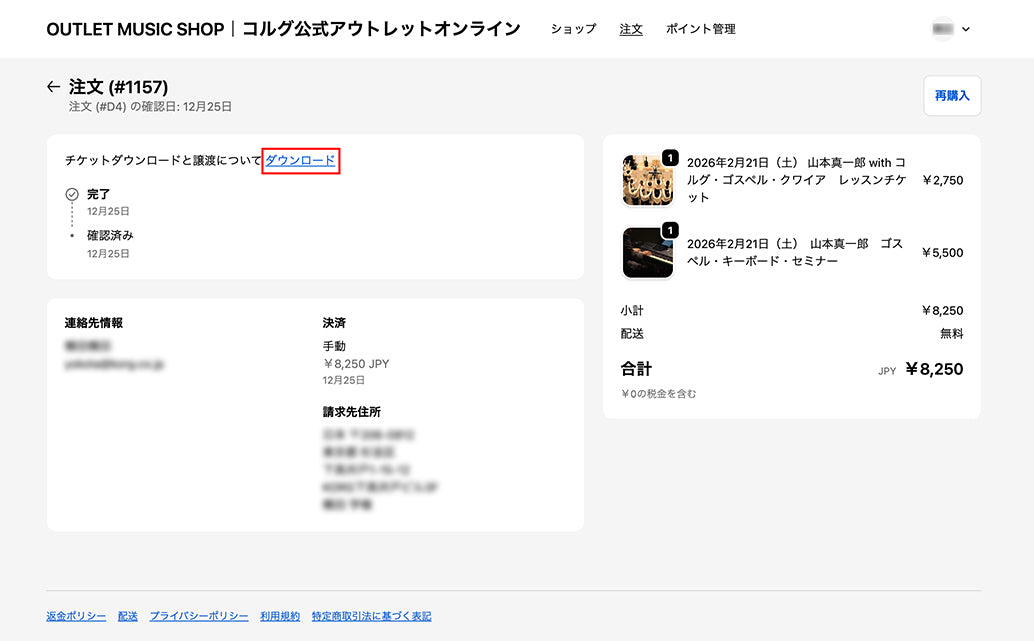Open the ショップ menu item
1034x641 pixels.
pyautogui.click(x=573, y=29)
